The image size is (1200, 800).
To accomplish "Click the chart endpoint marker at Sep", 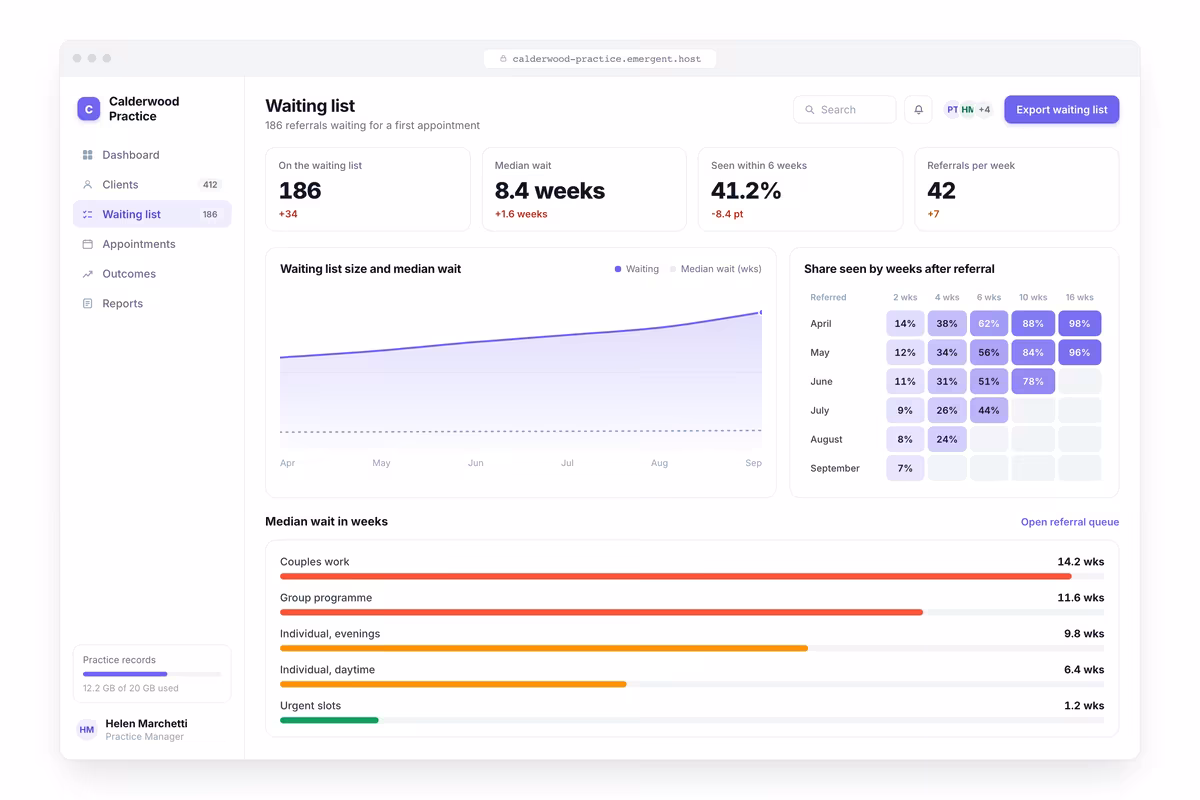I will [x=761, y=312].
